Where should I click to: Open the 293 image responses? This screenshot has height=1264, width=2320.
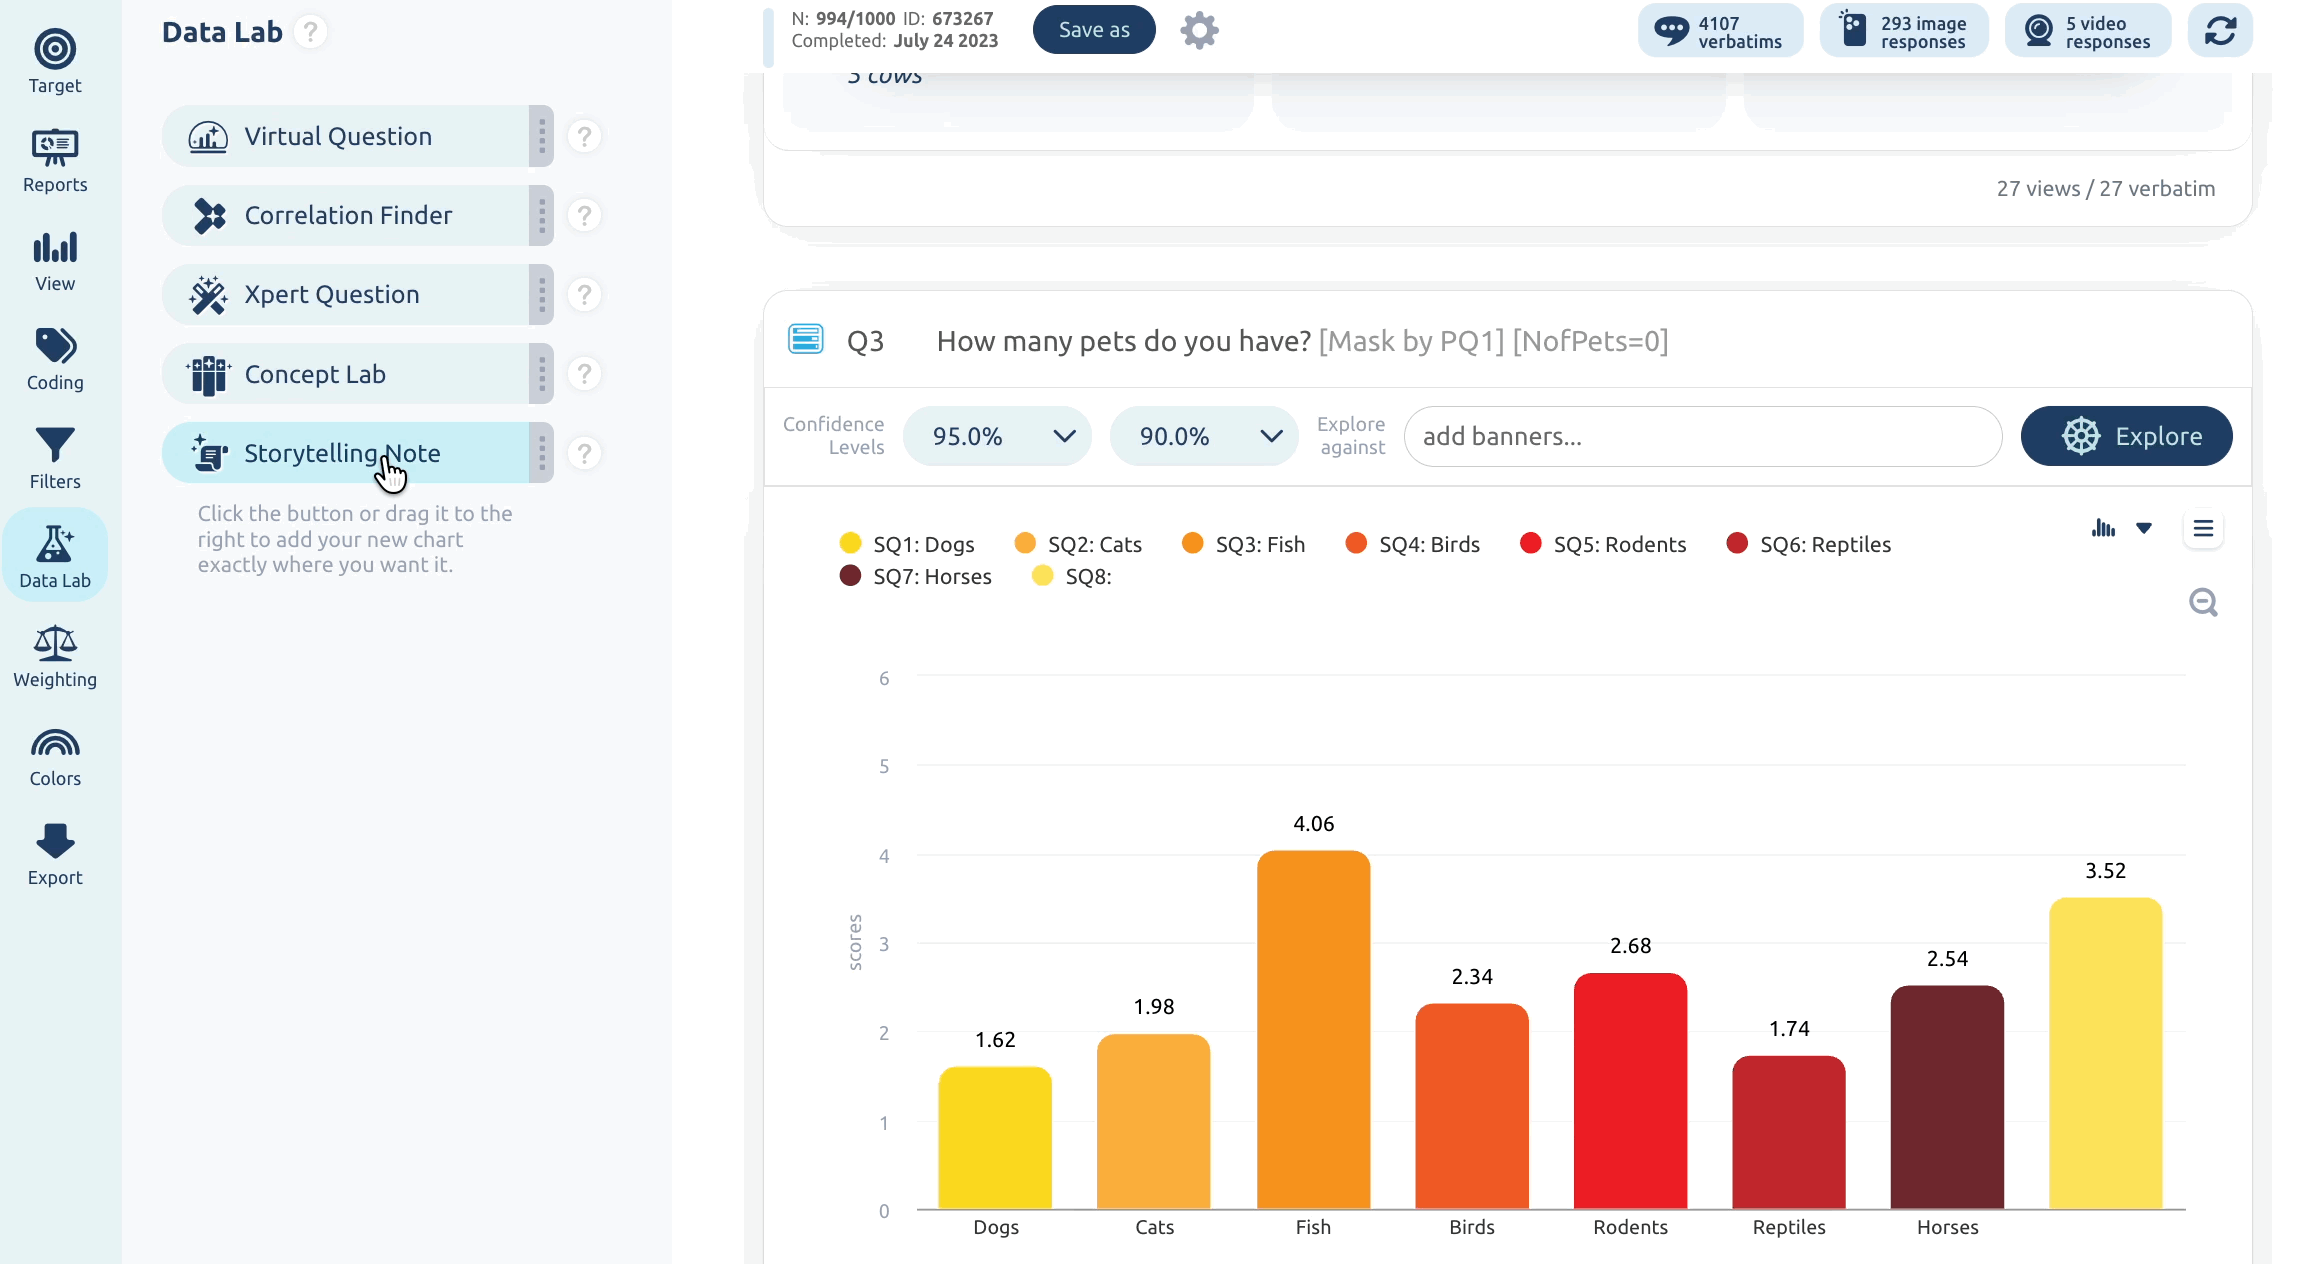pos(1904,32)
